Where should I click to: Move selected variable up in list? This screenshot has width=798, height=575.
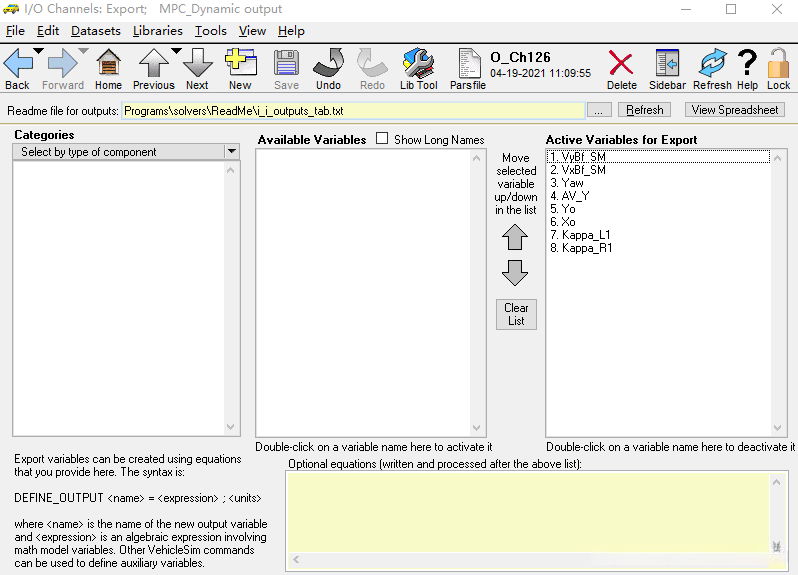point(515,237)
